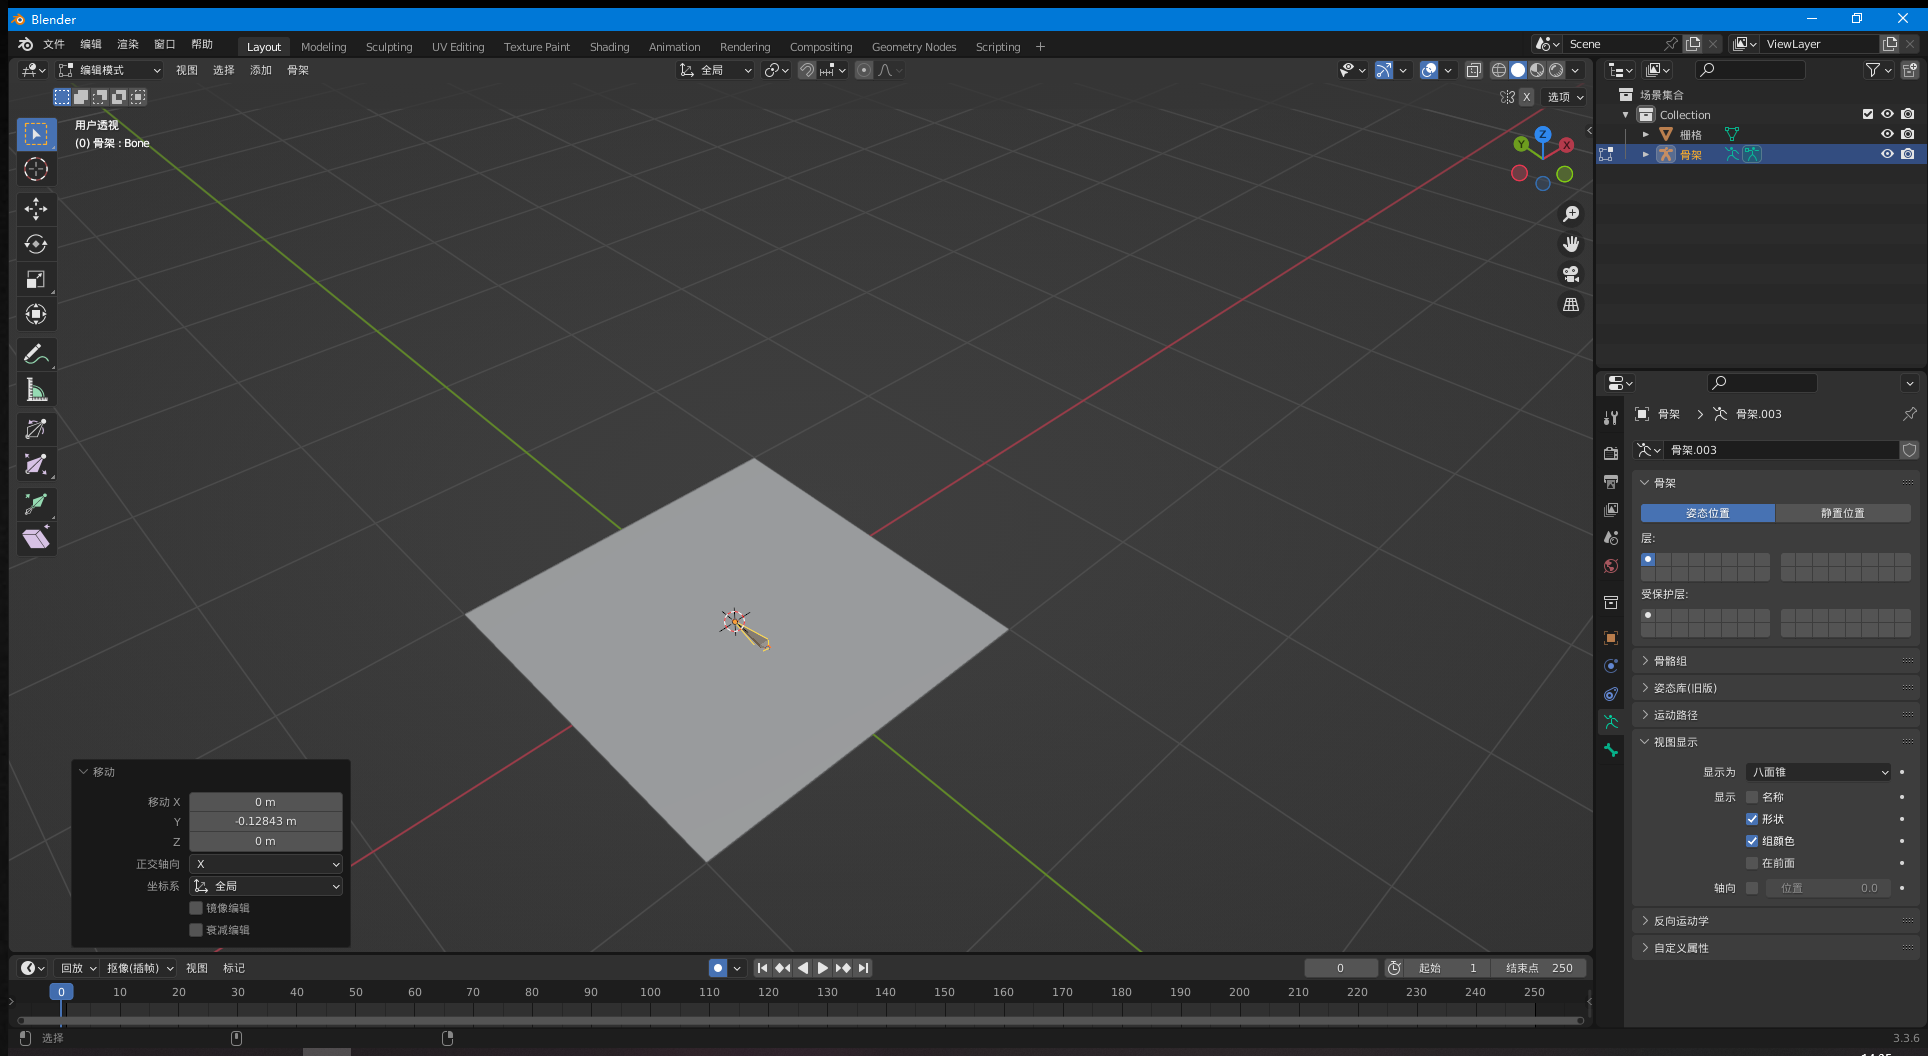
Task: Switch to the Shading workspace tab
Action: (609, 47)
